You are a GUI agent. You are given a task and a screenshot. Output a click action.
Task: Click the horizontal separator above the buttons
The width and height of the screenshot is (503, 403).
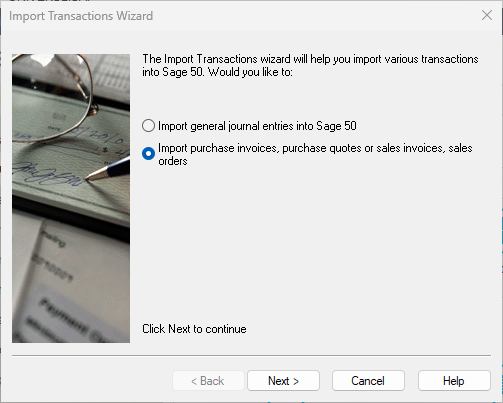(251, 356)
